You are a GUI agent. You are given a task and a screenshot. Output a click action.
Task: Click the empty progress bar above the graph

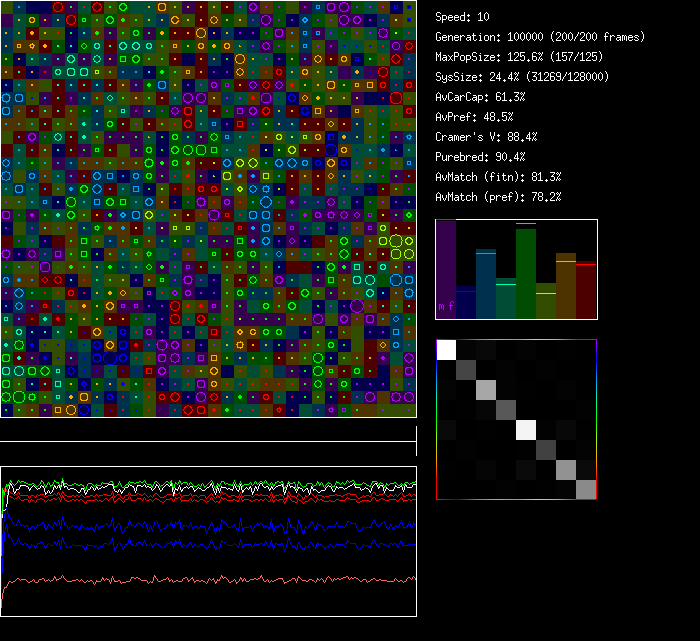[x=208, y=431]
